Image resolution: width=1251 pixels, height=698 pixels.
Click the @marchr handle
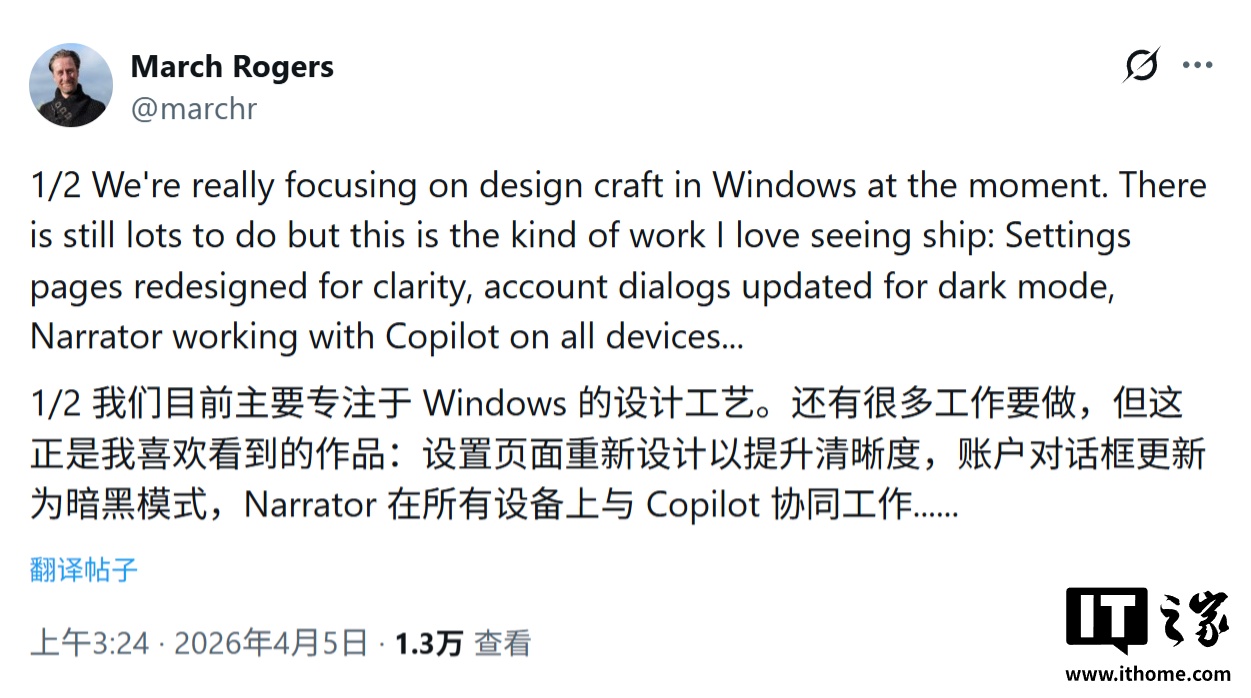point(195,109)
